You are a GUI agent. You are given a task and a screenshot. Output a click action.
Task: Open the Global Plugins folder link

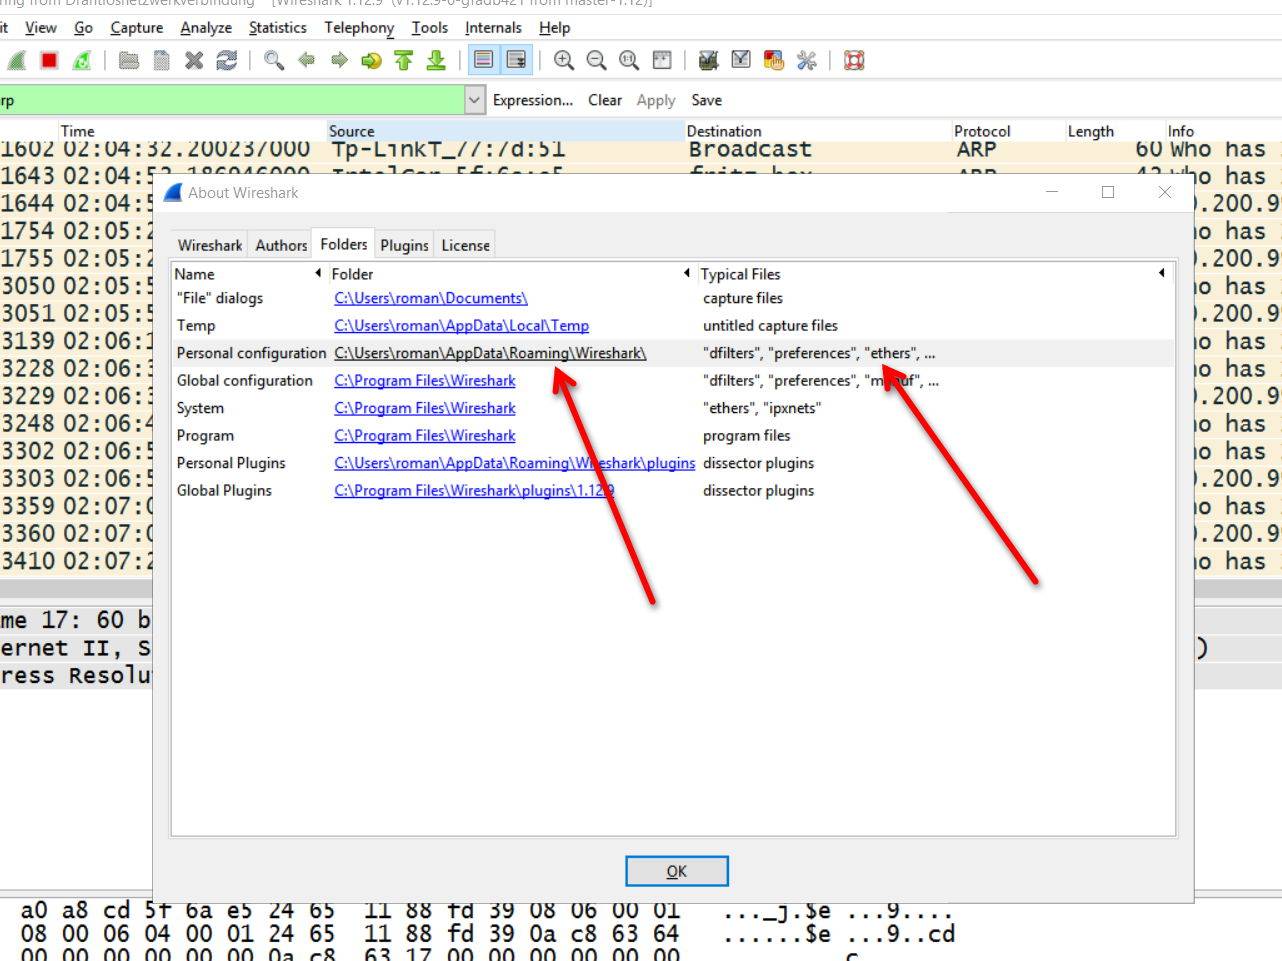474,491
